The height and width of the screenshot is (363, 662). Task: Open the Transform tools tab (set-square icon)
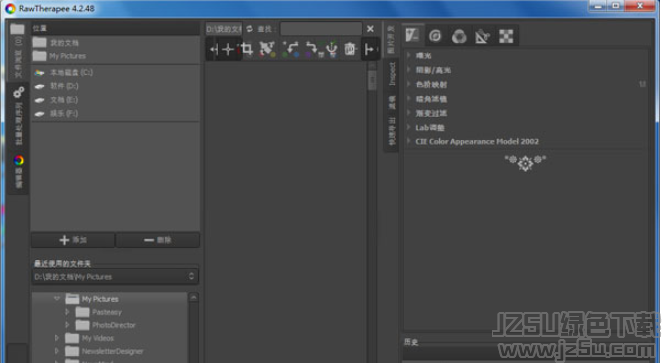[482, 36]
